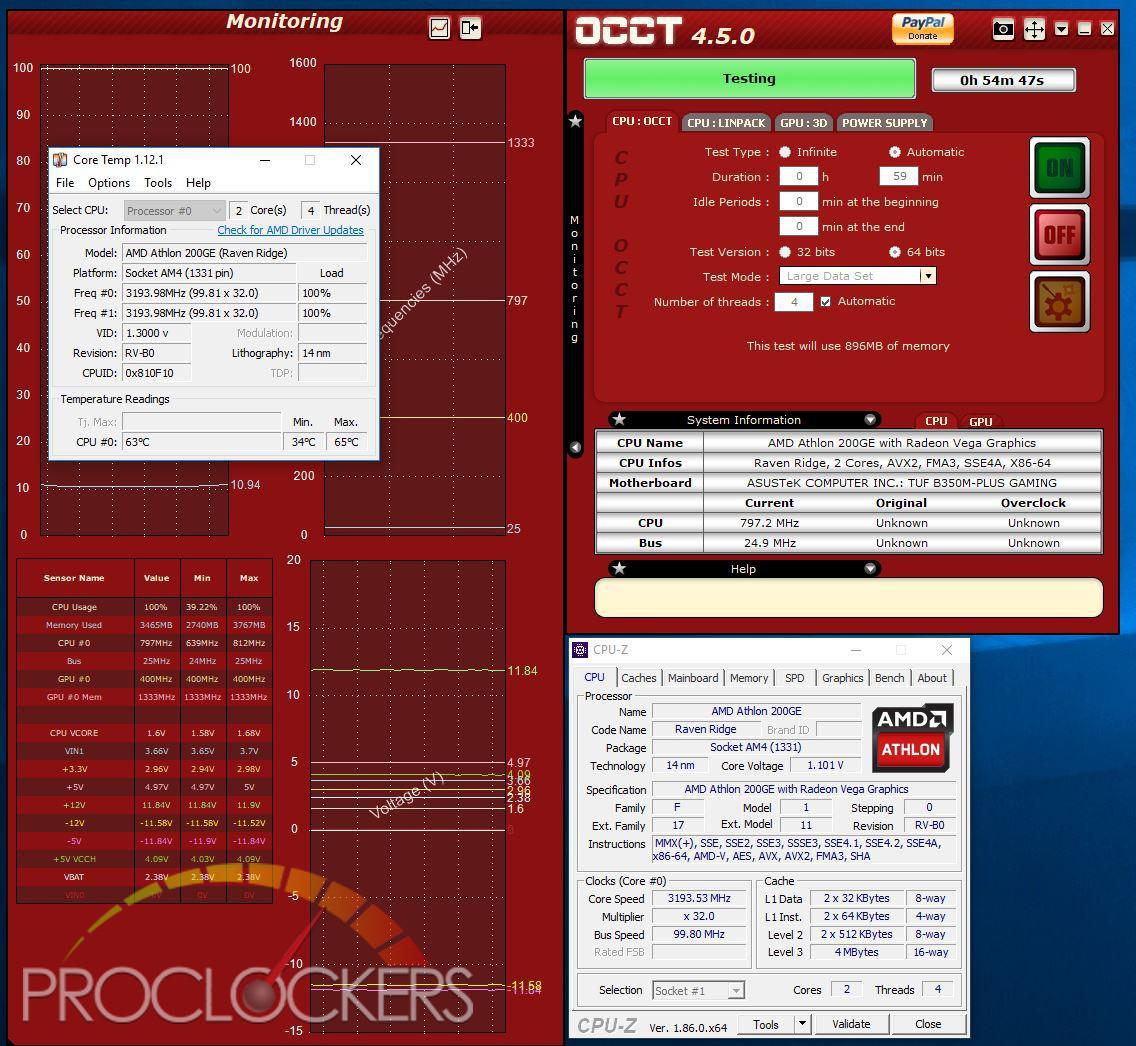Click the idle minutes at the beginning field
Viewport: 1136px width, 1046px height.
point(799,202)
